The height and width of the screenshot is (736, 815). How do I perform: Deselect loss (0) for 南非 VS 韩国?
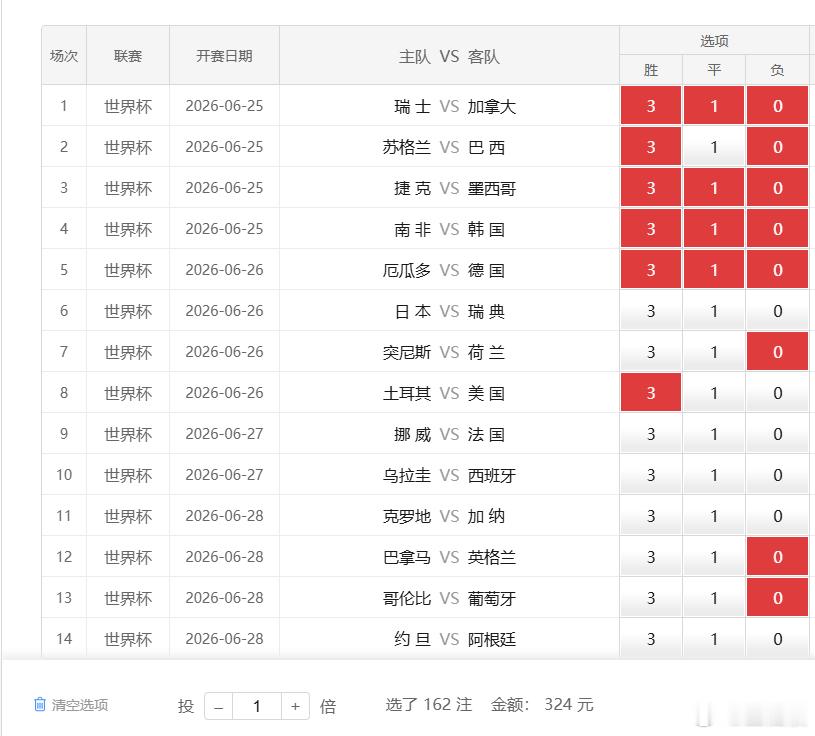pyautogui.click(x=778, y=229)
